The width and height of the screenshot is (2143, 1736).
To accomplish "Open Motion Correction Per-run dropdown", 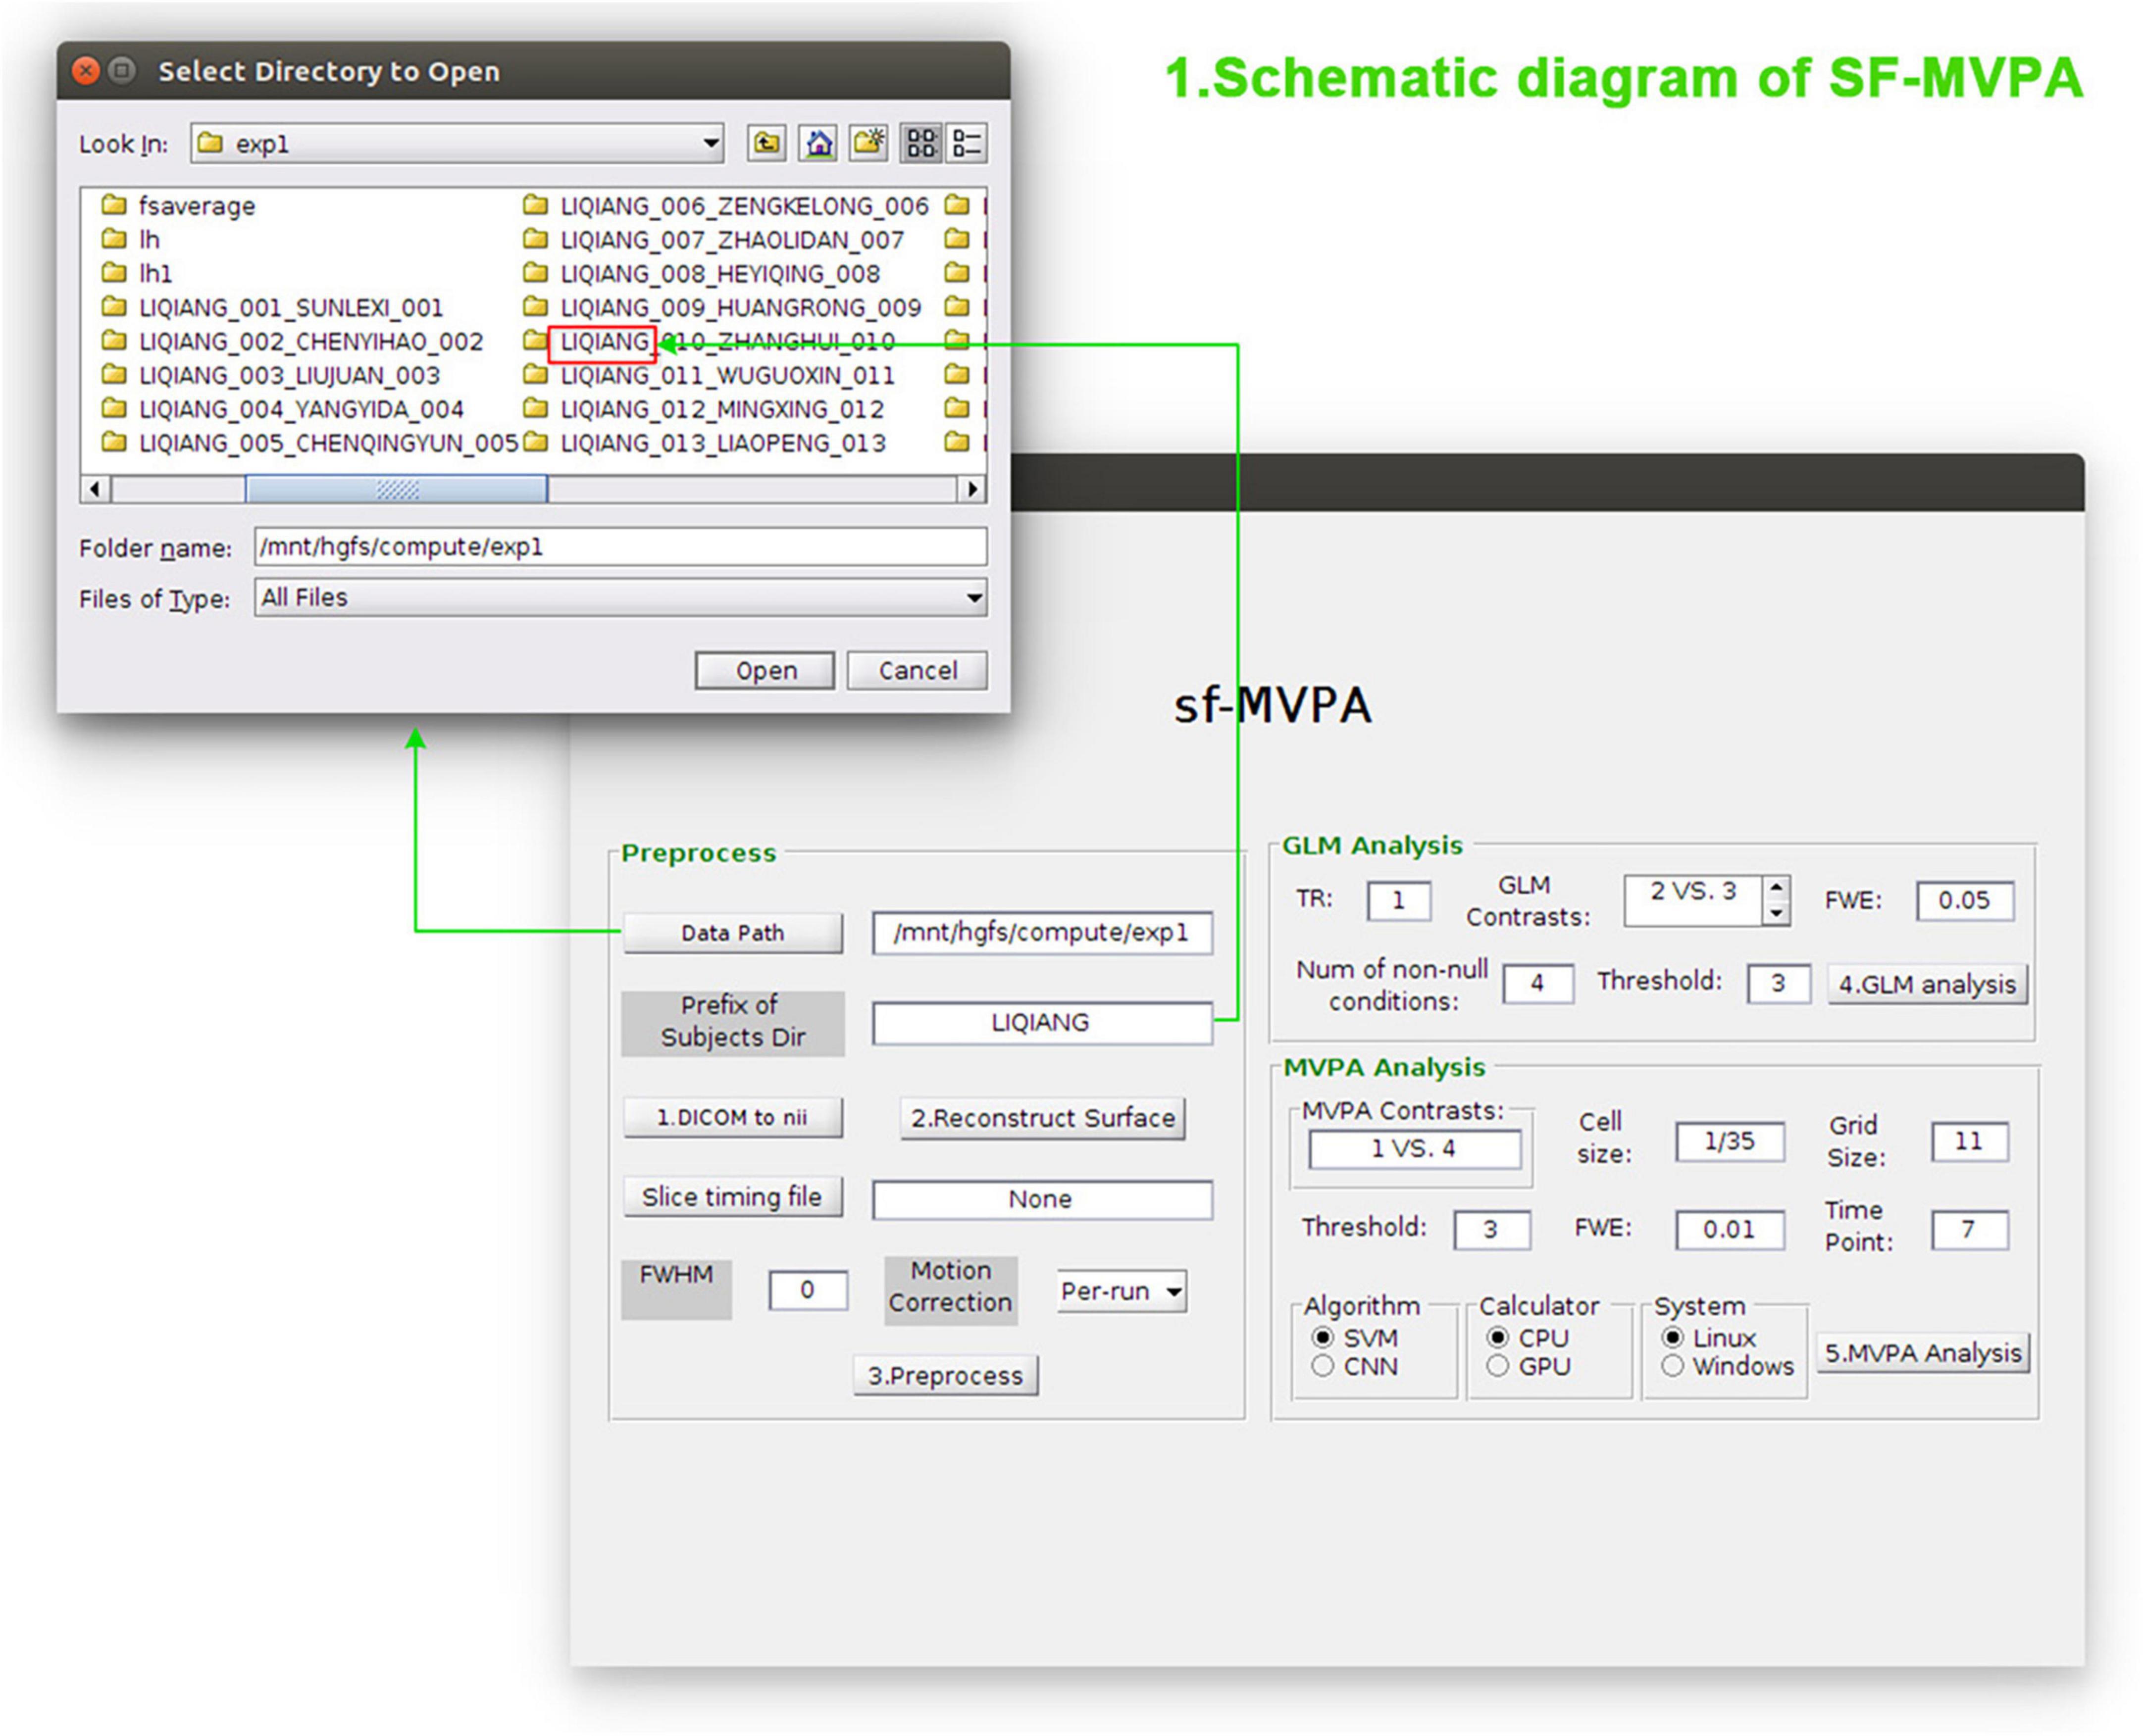I will click(1121, 1291).
